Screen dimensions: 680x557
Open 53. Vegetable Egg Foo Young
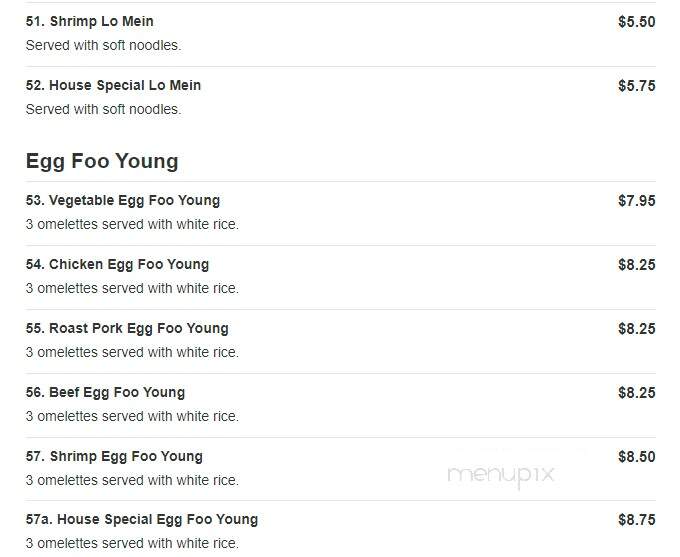[x=123, y=200]
